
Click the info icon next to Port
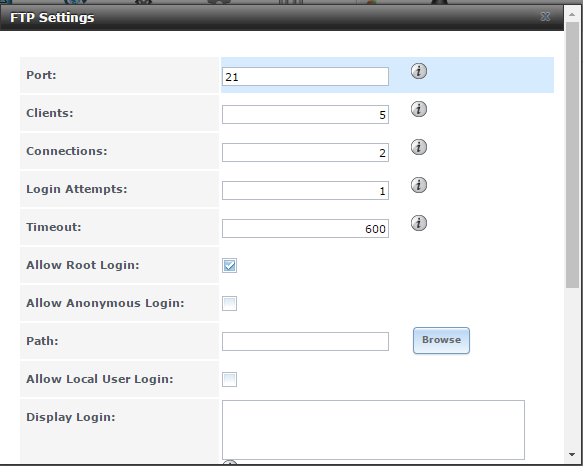419,71
